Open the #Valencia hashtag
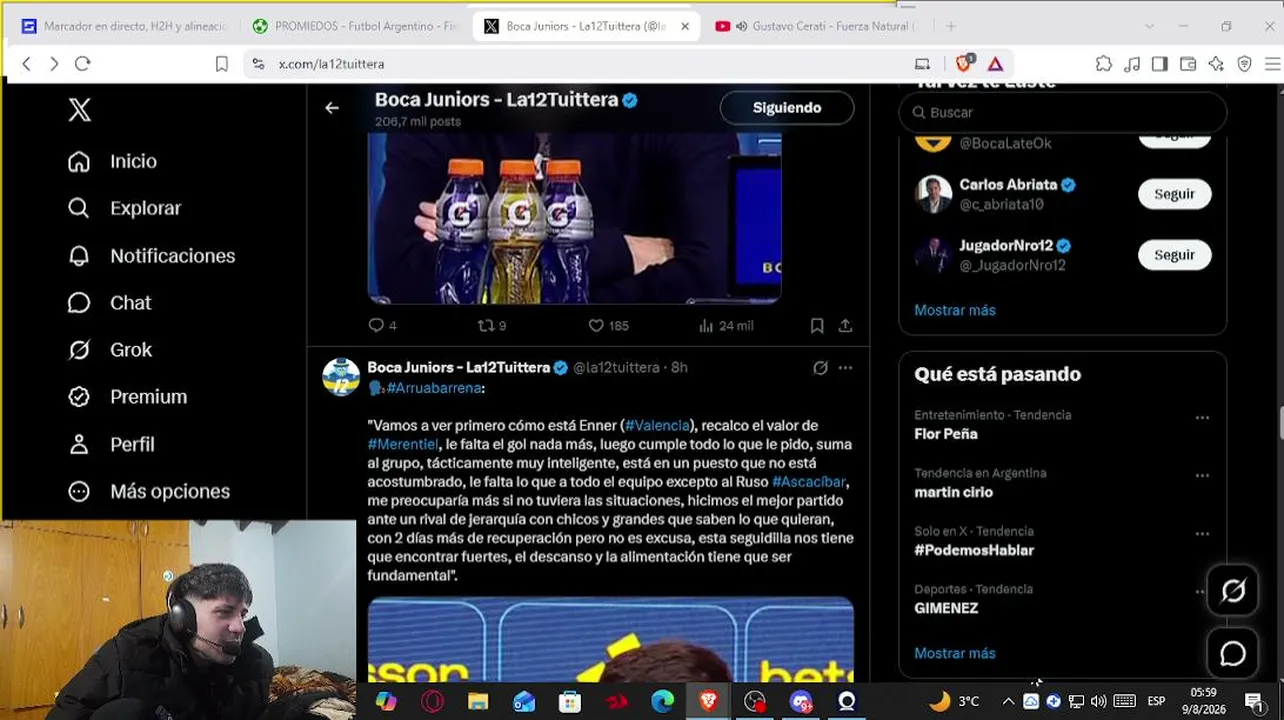The image size is (1284, 720). 657,425
